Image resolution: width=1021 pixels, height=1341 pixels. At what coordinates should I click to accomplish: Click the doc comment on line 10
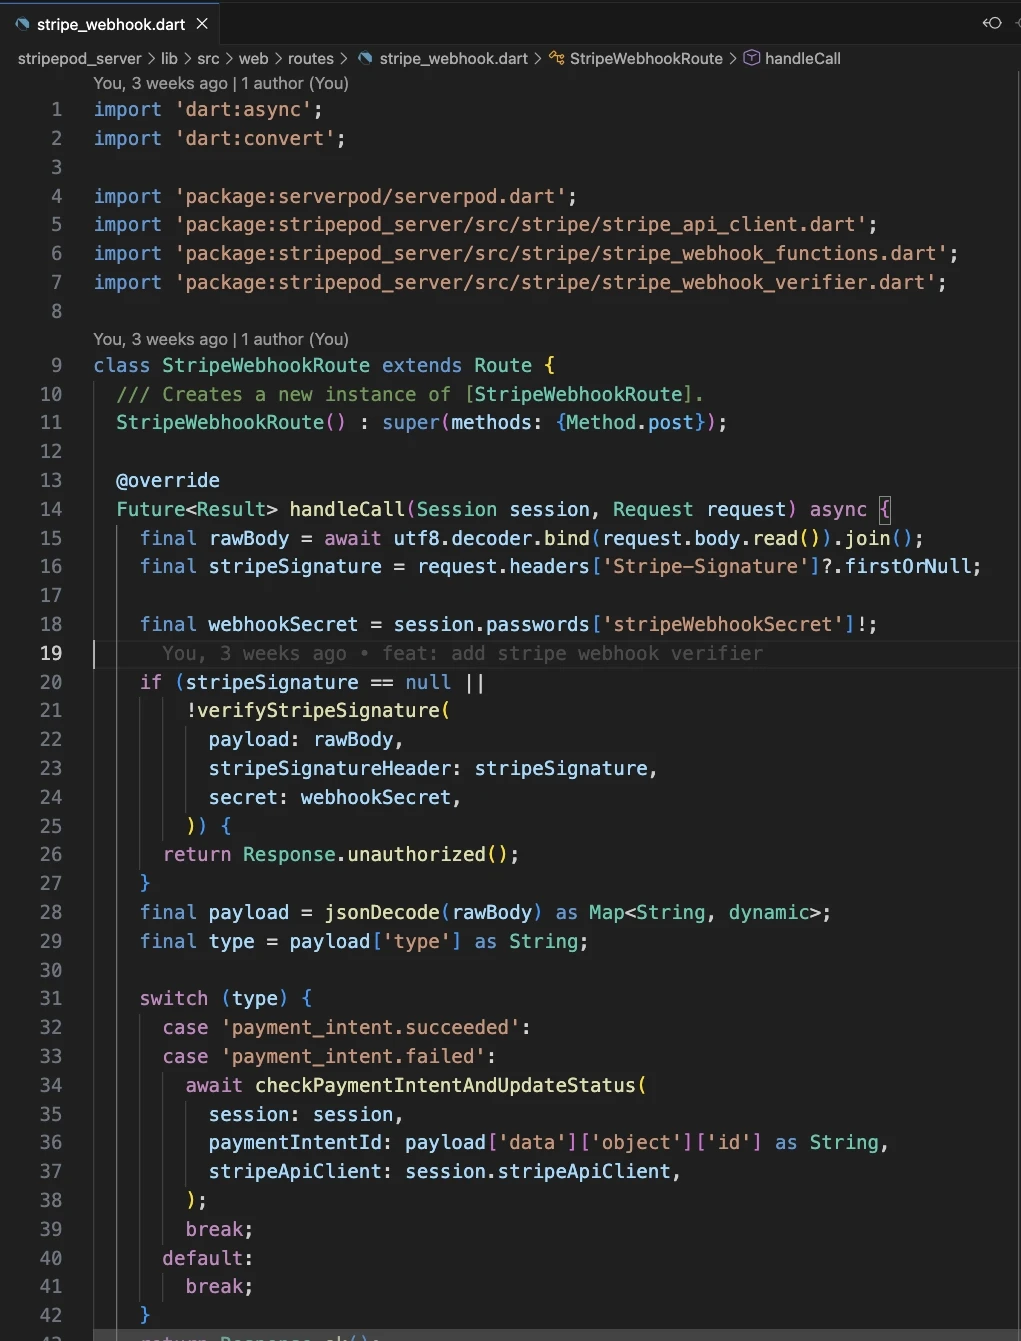[x=409, y=395]
